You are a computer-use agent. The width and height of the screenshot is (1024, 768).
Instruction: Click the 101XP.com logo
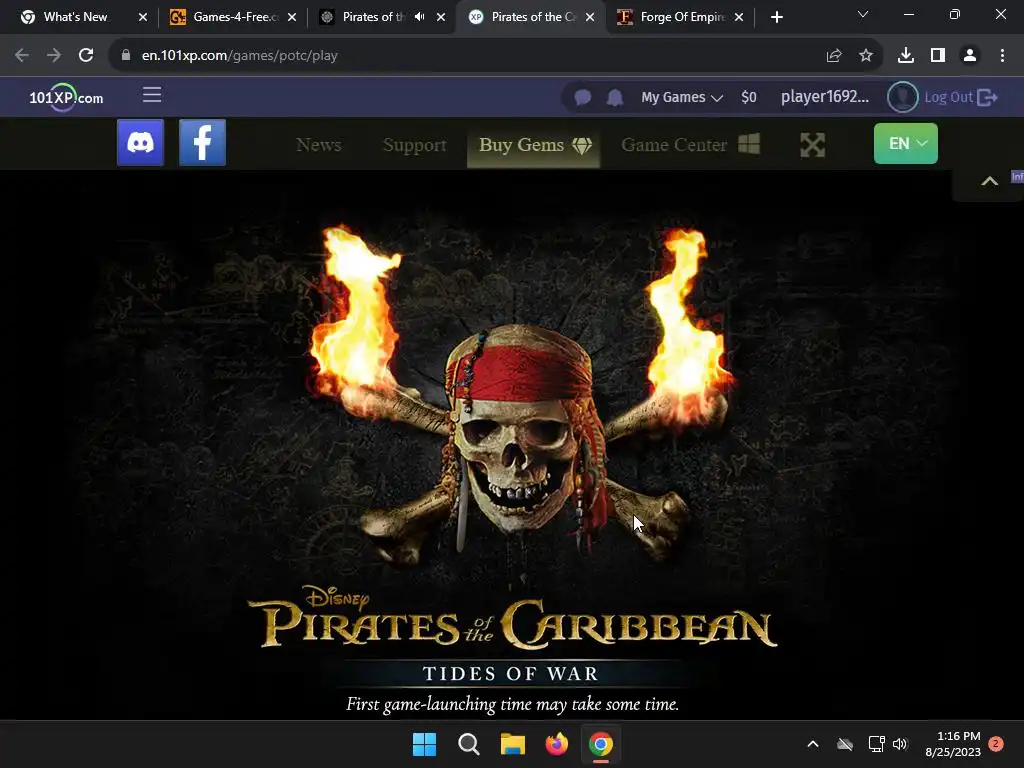(x=66, y=97)
